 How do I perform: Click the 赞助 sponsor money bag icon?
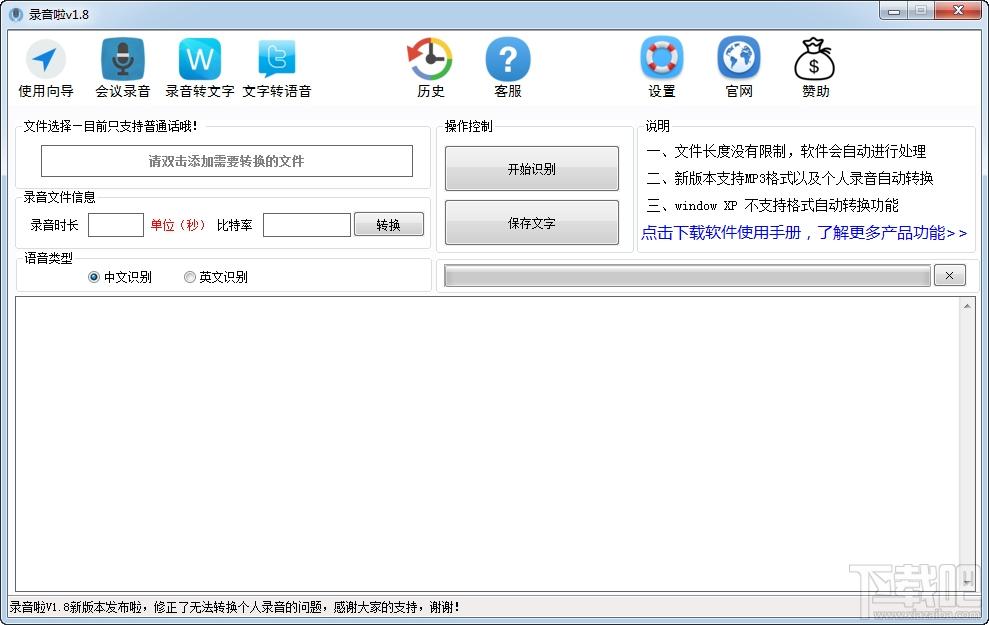point(815,61)
